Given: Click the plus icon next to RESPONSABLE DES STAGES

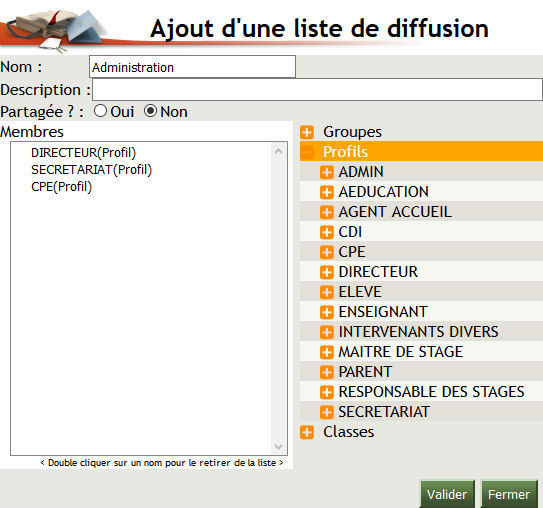Looking at the screenshot, I should 327,392.
